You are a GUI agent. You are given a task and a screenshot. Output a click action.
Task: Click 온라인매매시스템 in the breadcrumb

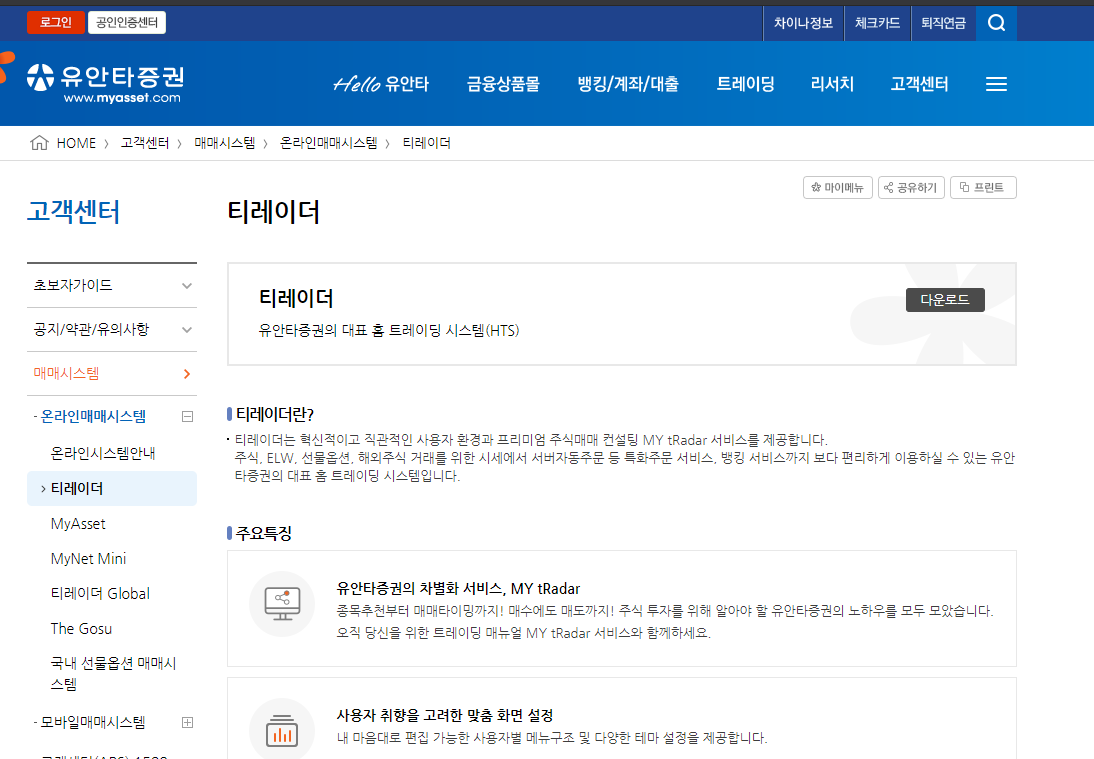(x=328, y=143)
